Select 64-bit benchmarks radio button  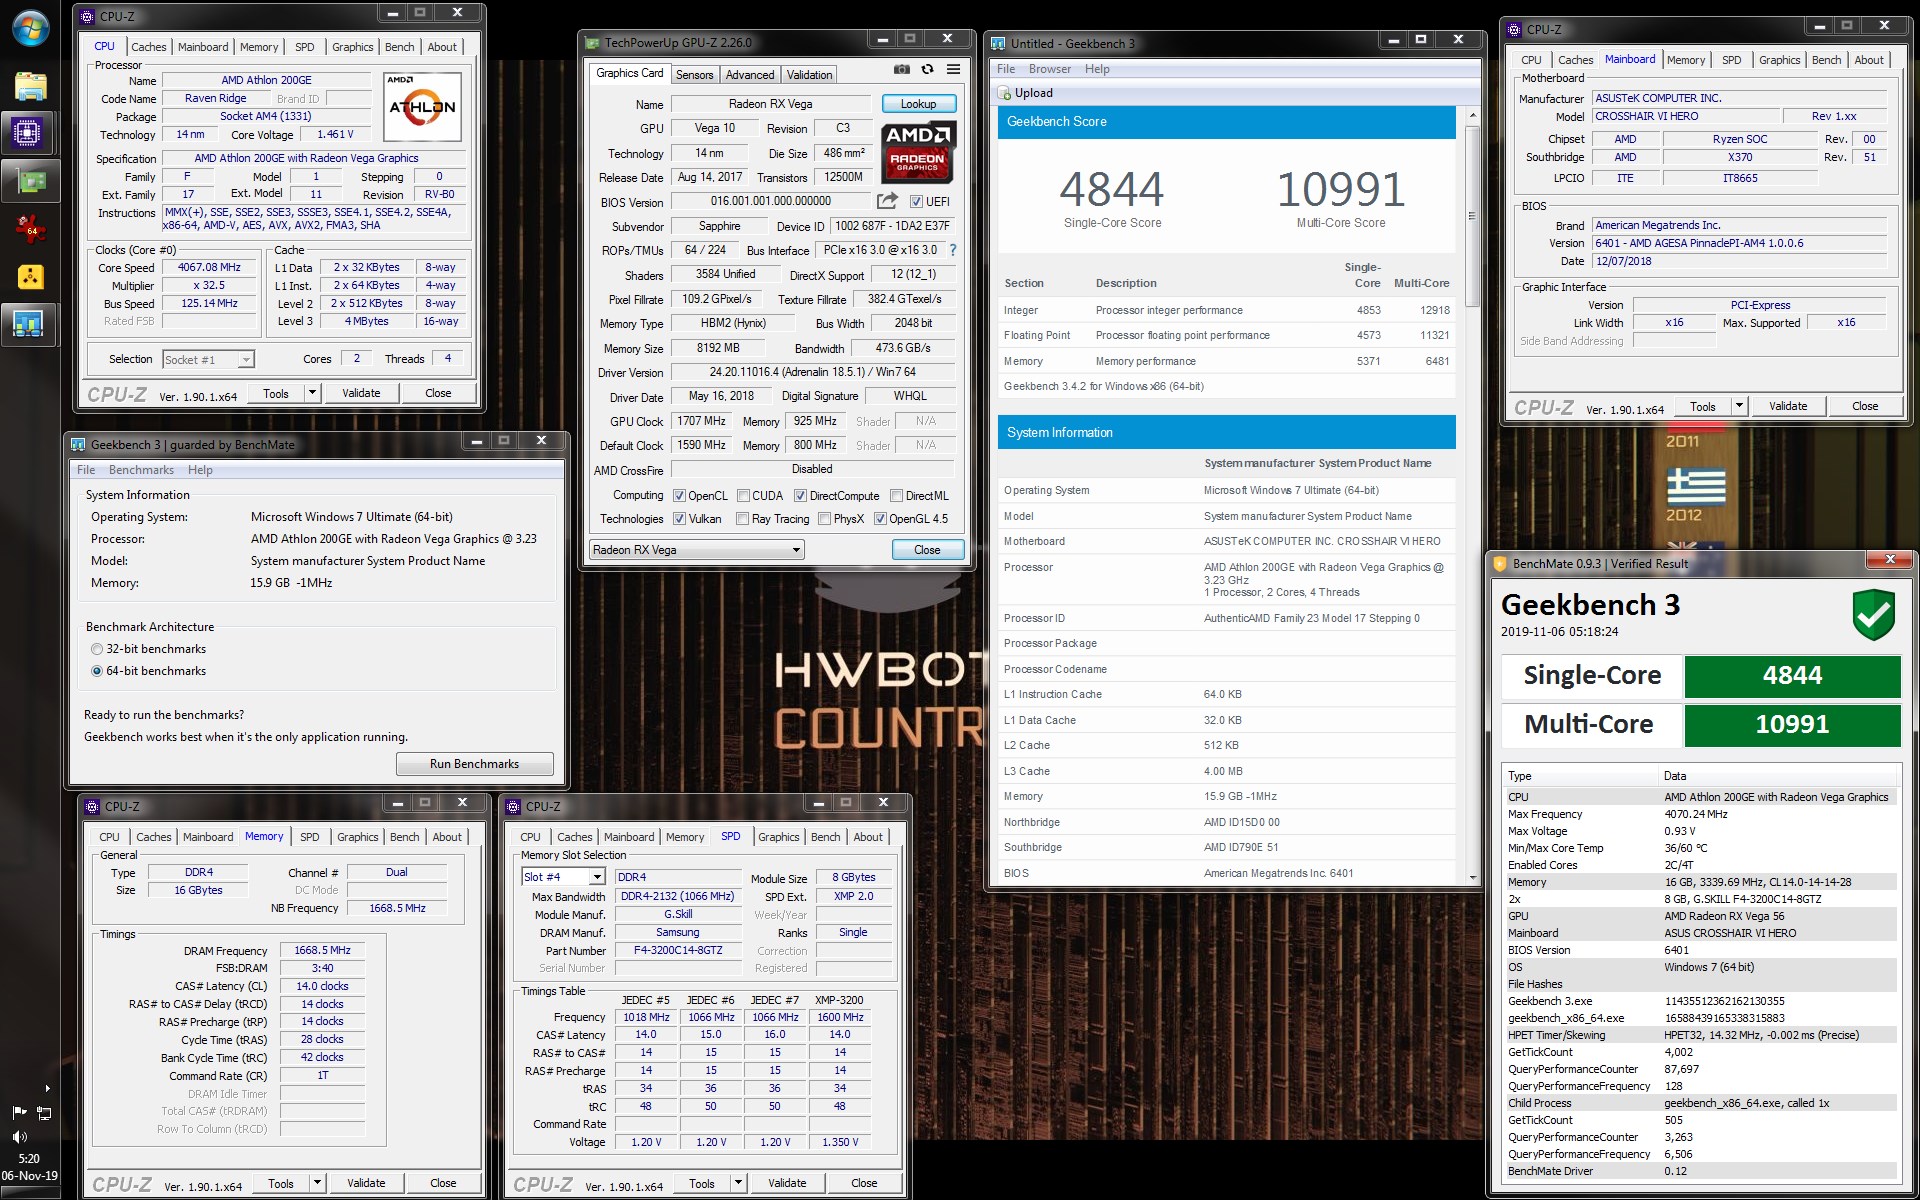97,671
